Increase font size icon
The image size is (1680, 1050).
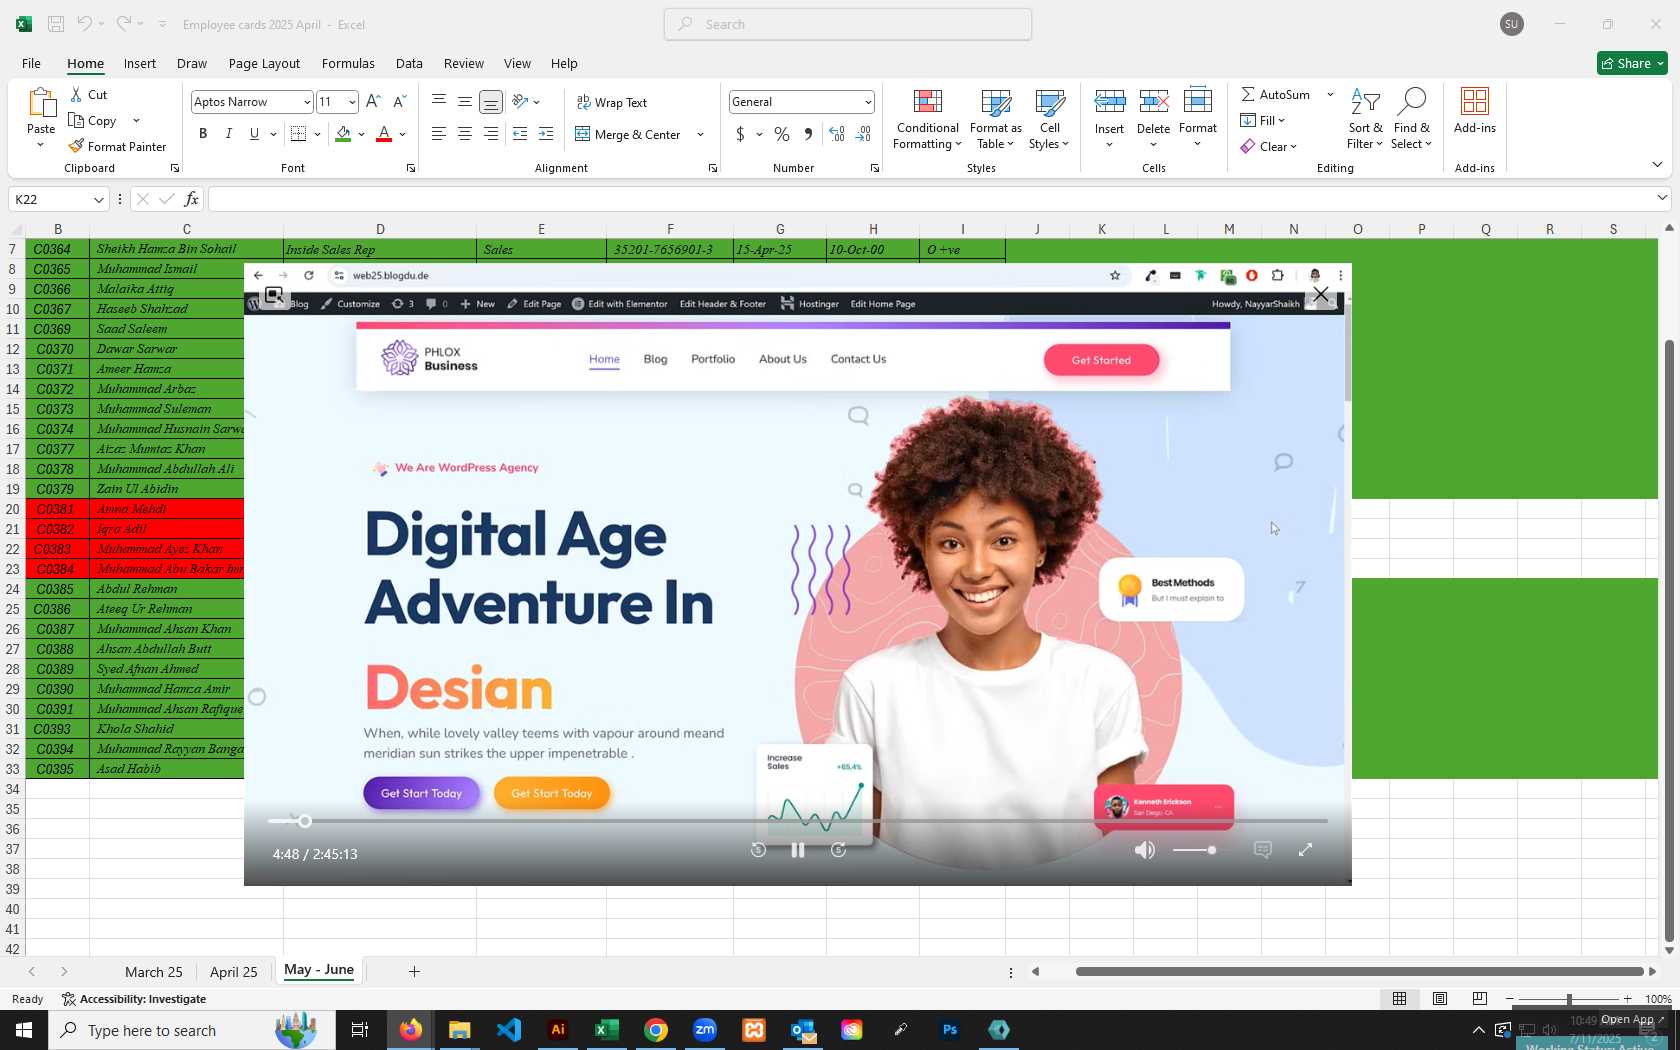[373, 101]
